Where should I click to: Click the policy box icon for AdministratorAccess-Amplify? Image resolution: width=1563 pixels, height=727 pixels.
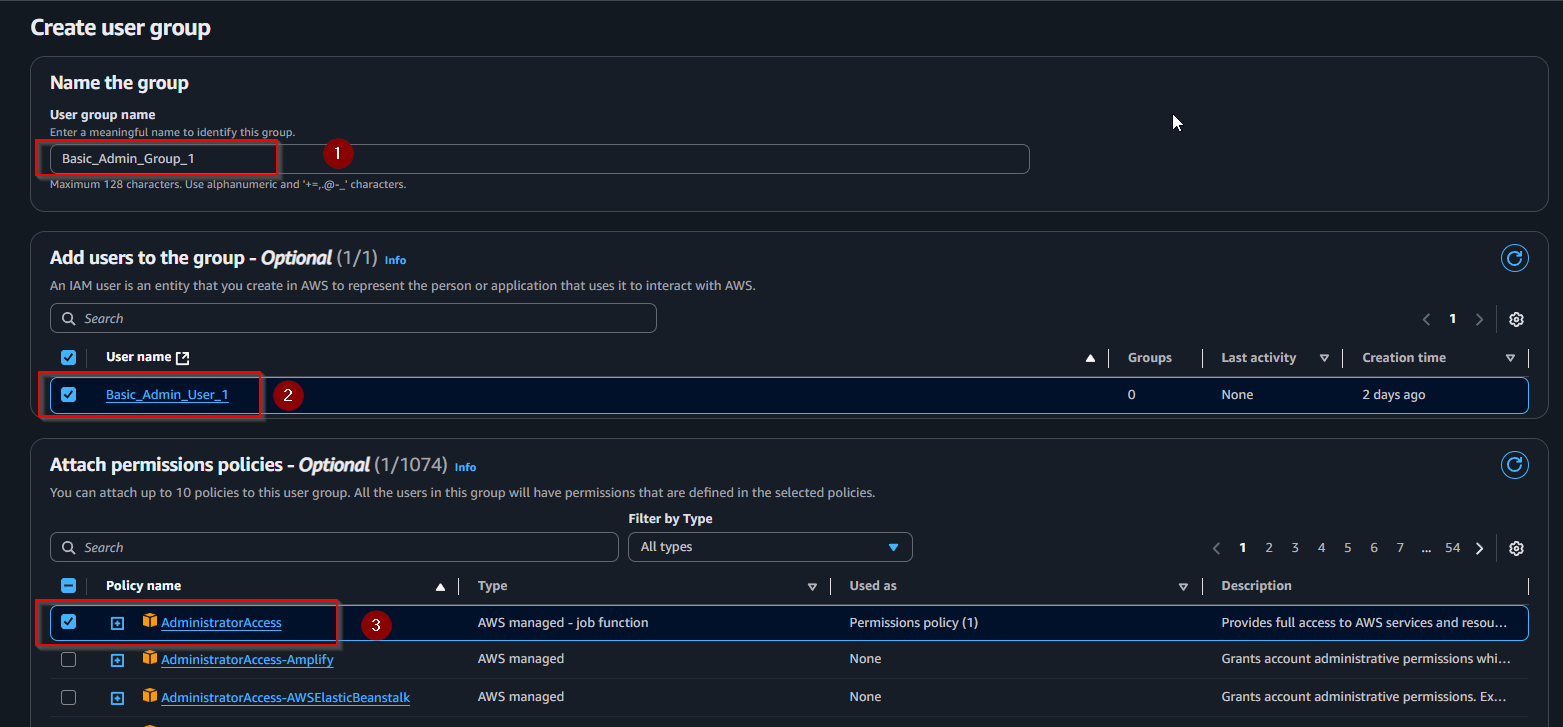(x=150, y=658)
